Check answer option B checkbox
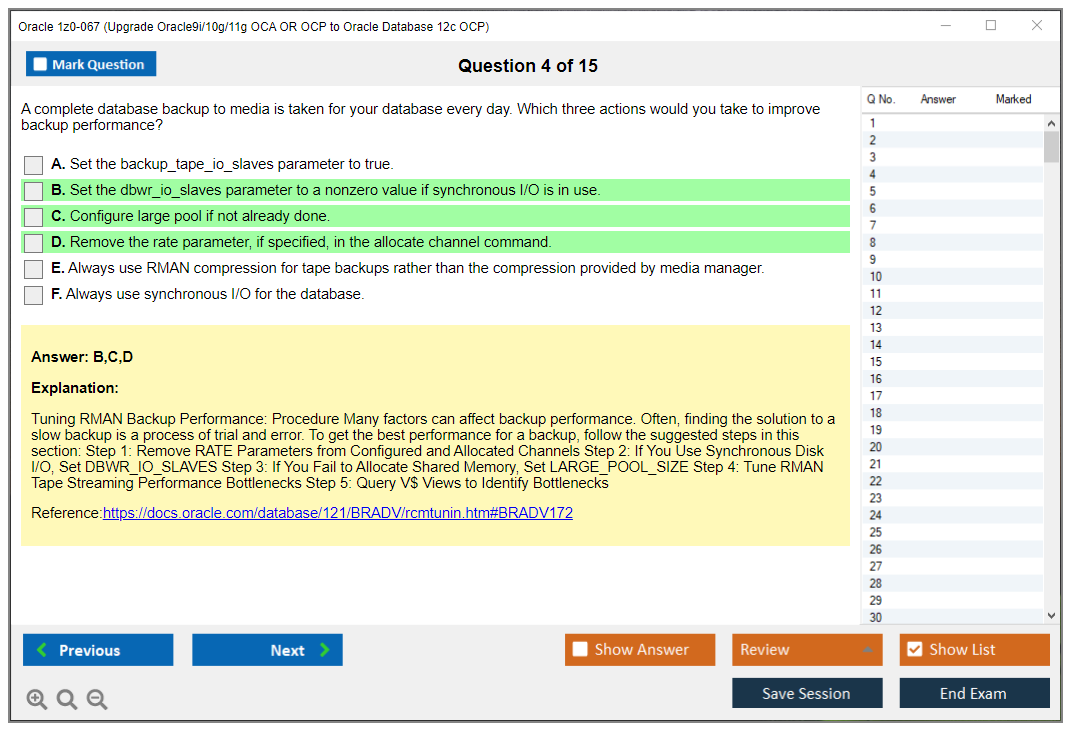 (x=33, y=190)
